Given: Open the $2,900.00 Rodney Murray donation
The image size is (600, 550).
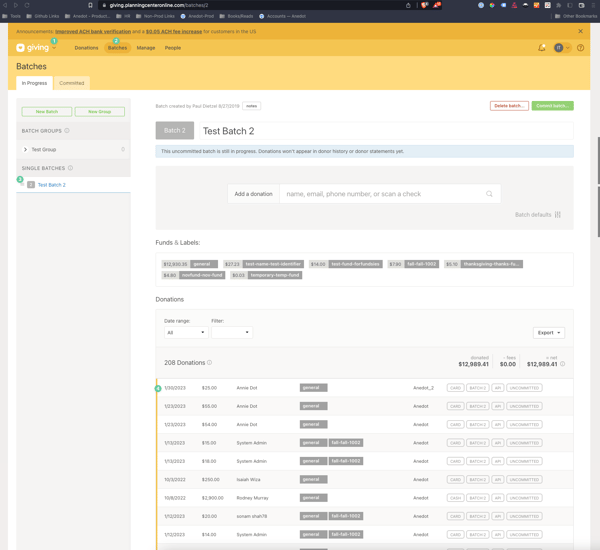Looking at the screenshot, I should (x=365, y=498).
